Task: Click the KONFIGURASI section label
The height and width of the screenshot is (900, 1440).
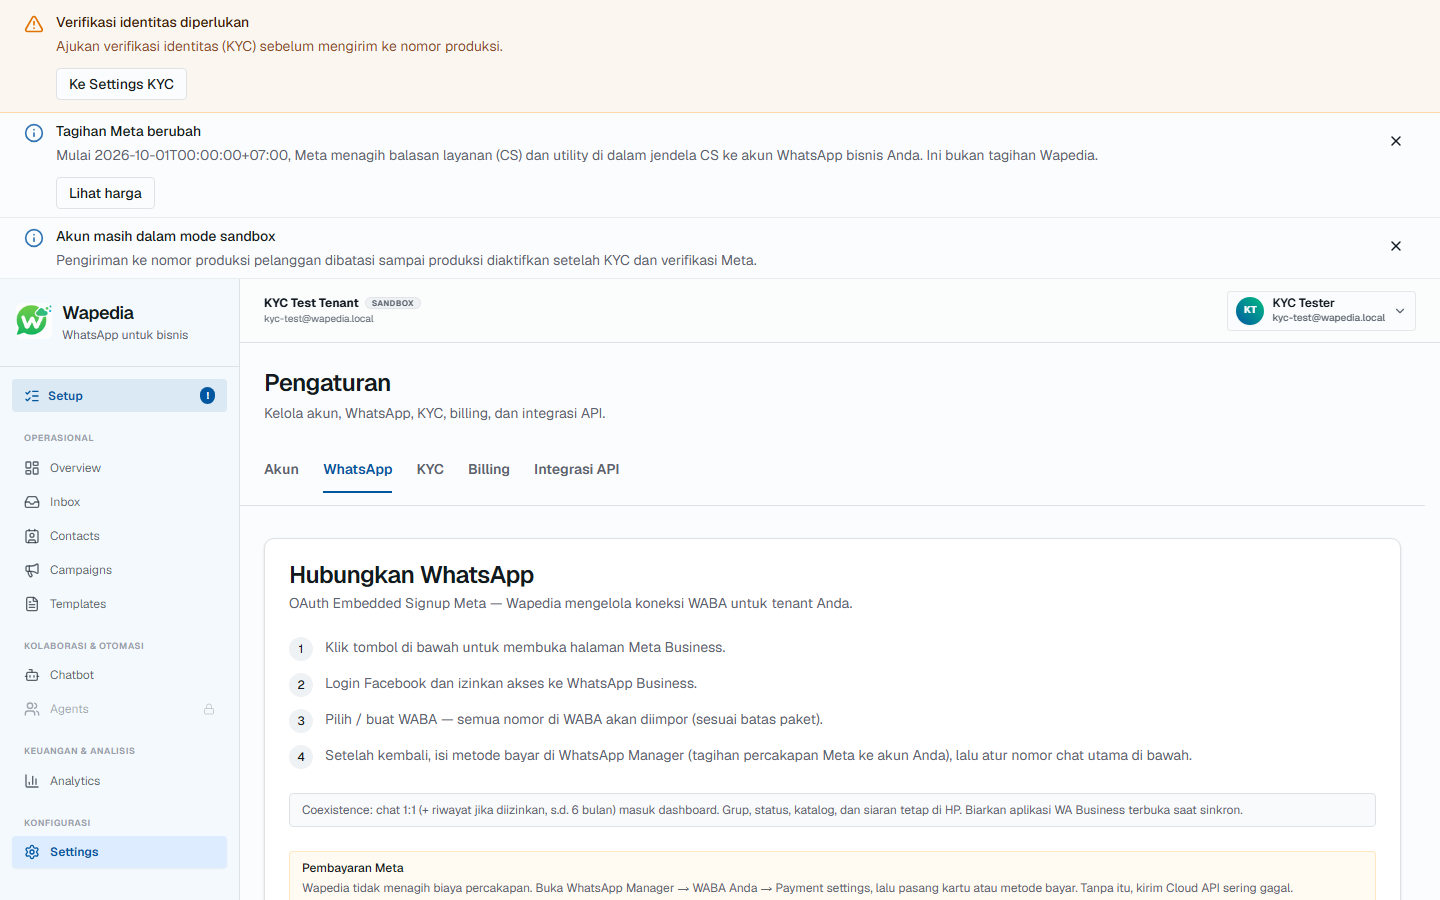Action: [x=57, y=823]
